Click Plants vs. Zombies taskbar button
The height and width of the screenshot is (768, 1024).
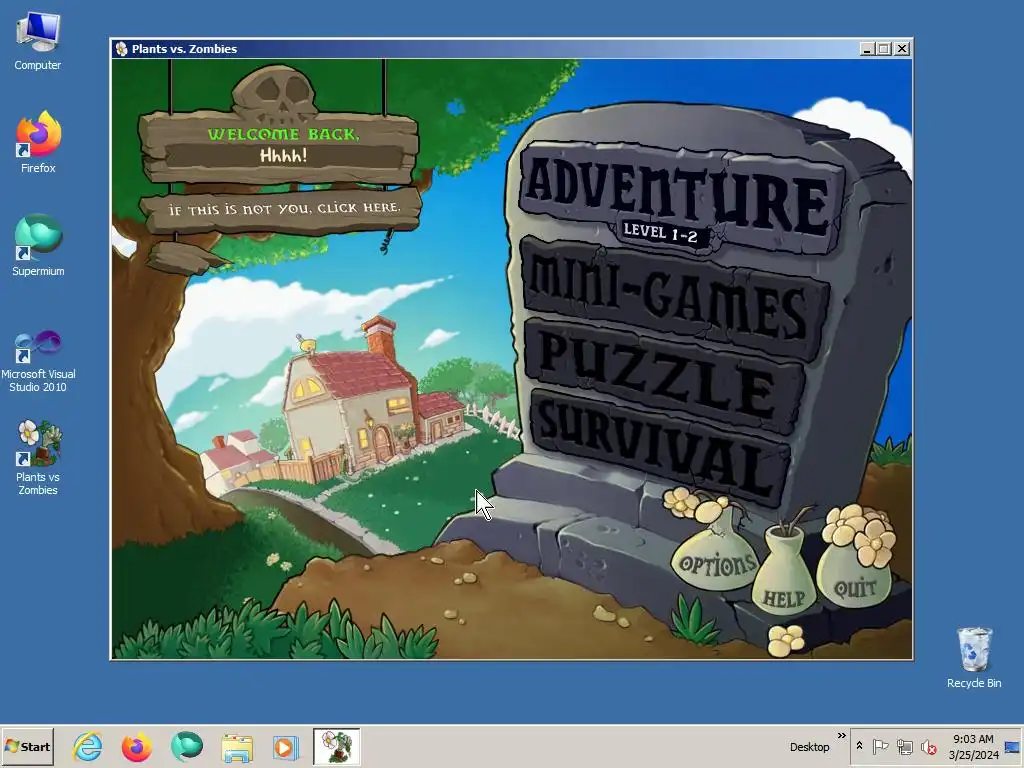(x=336, y=746)
